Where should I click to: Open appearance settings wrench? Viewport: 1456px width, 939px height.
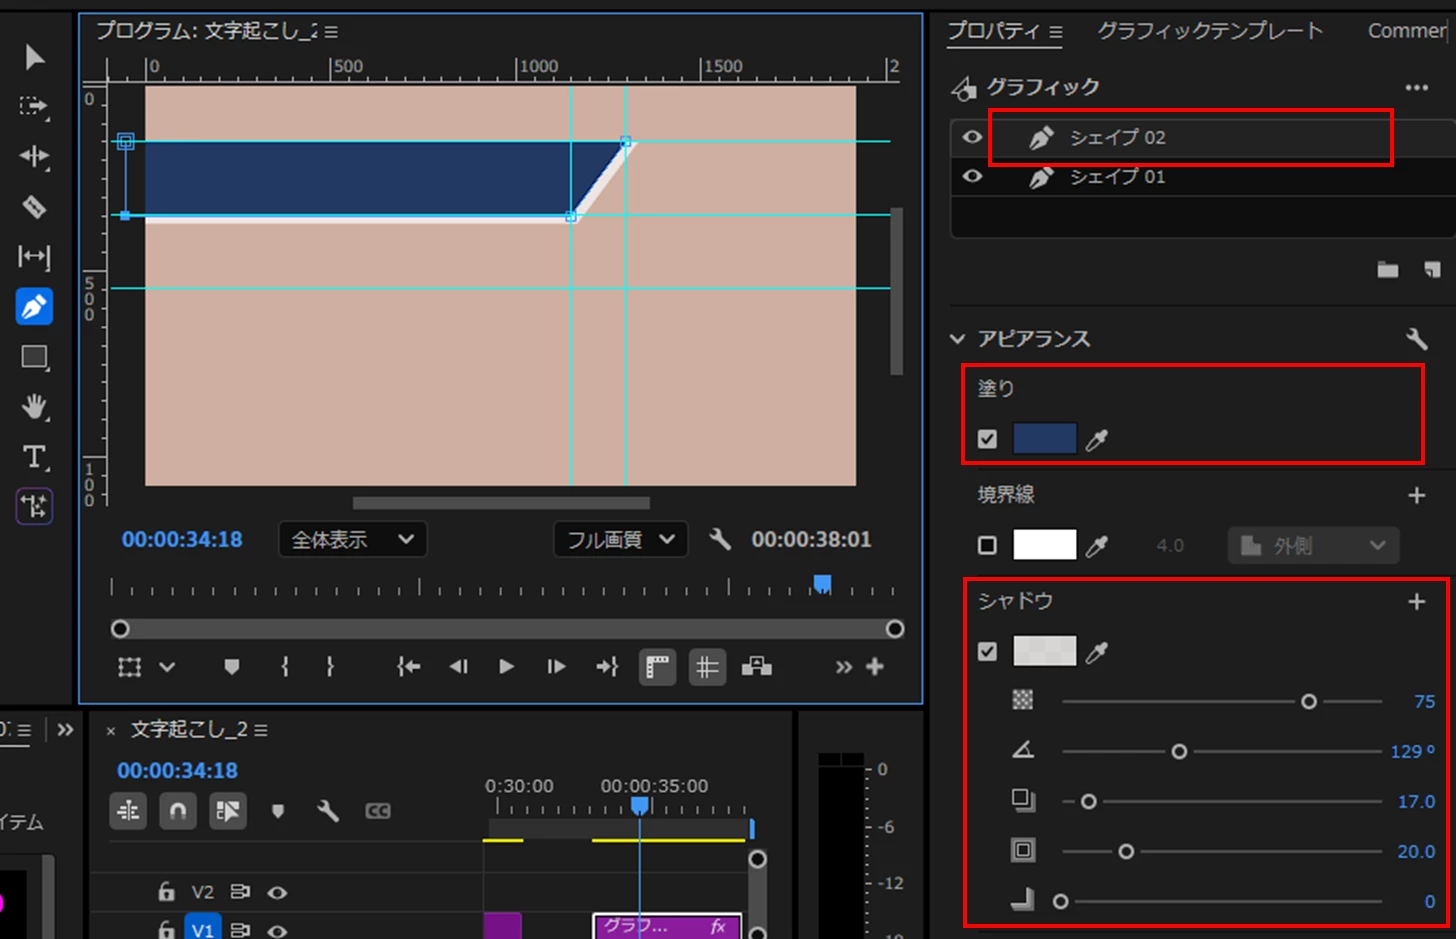pyautogui.click(x=1416, y=339)
